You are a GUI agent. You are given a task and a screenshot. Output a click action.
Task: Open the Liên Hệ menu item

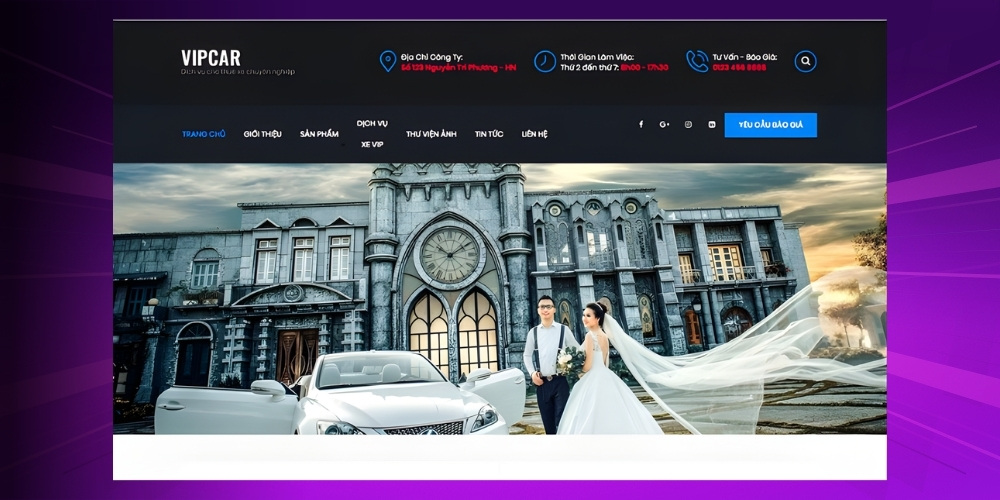click(535, 134)
